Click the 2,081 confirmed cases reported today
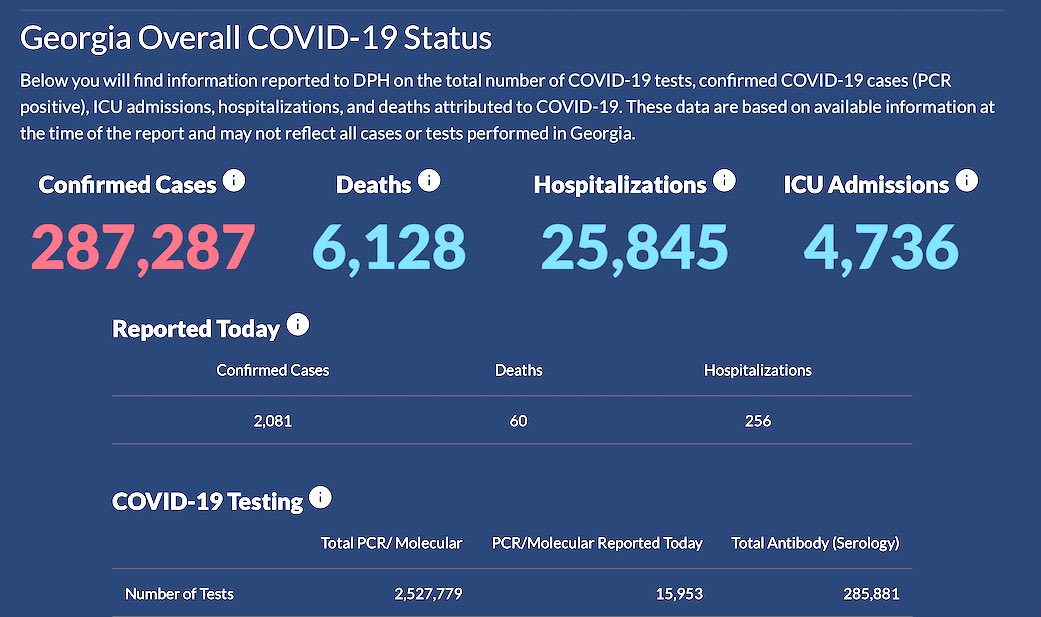 point(273,421)
